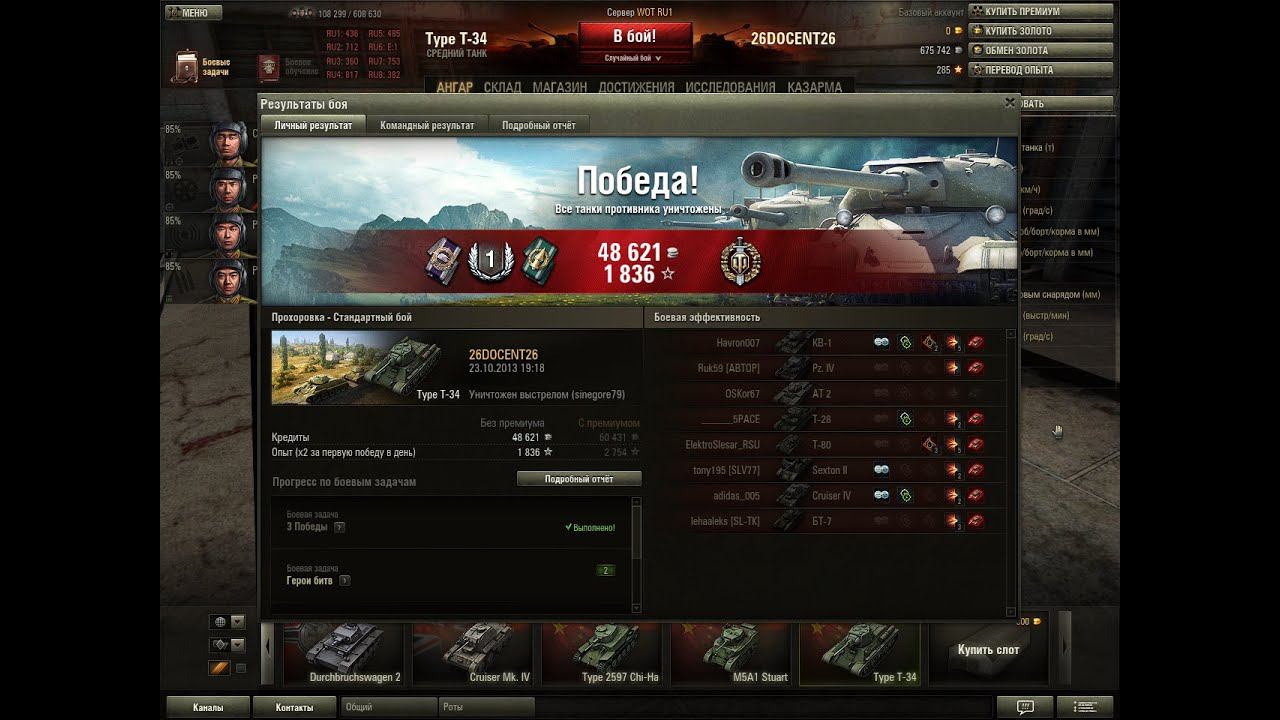Click help icon next to 3 Победы

[339, 527]
